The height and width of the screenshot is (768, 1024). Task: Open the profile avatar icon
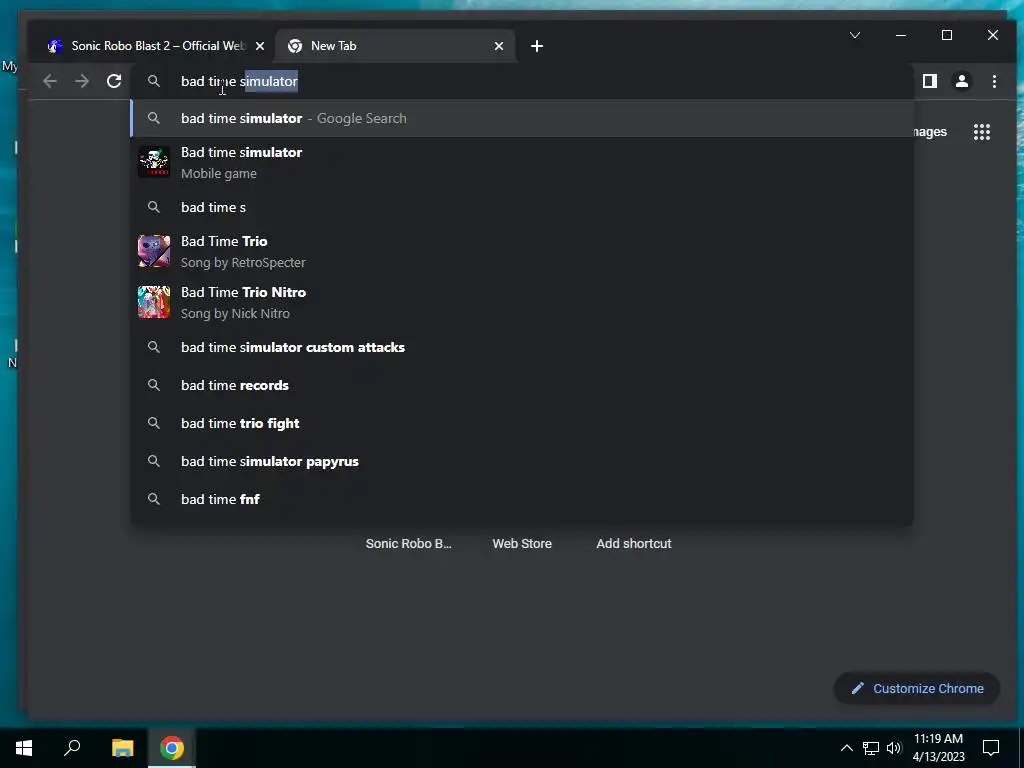(x=961, y=81)
